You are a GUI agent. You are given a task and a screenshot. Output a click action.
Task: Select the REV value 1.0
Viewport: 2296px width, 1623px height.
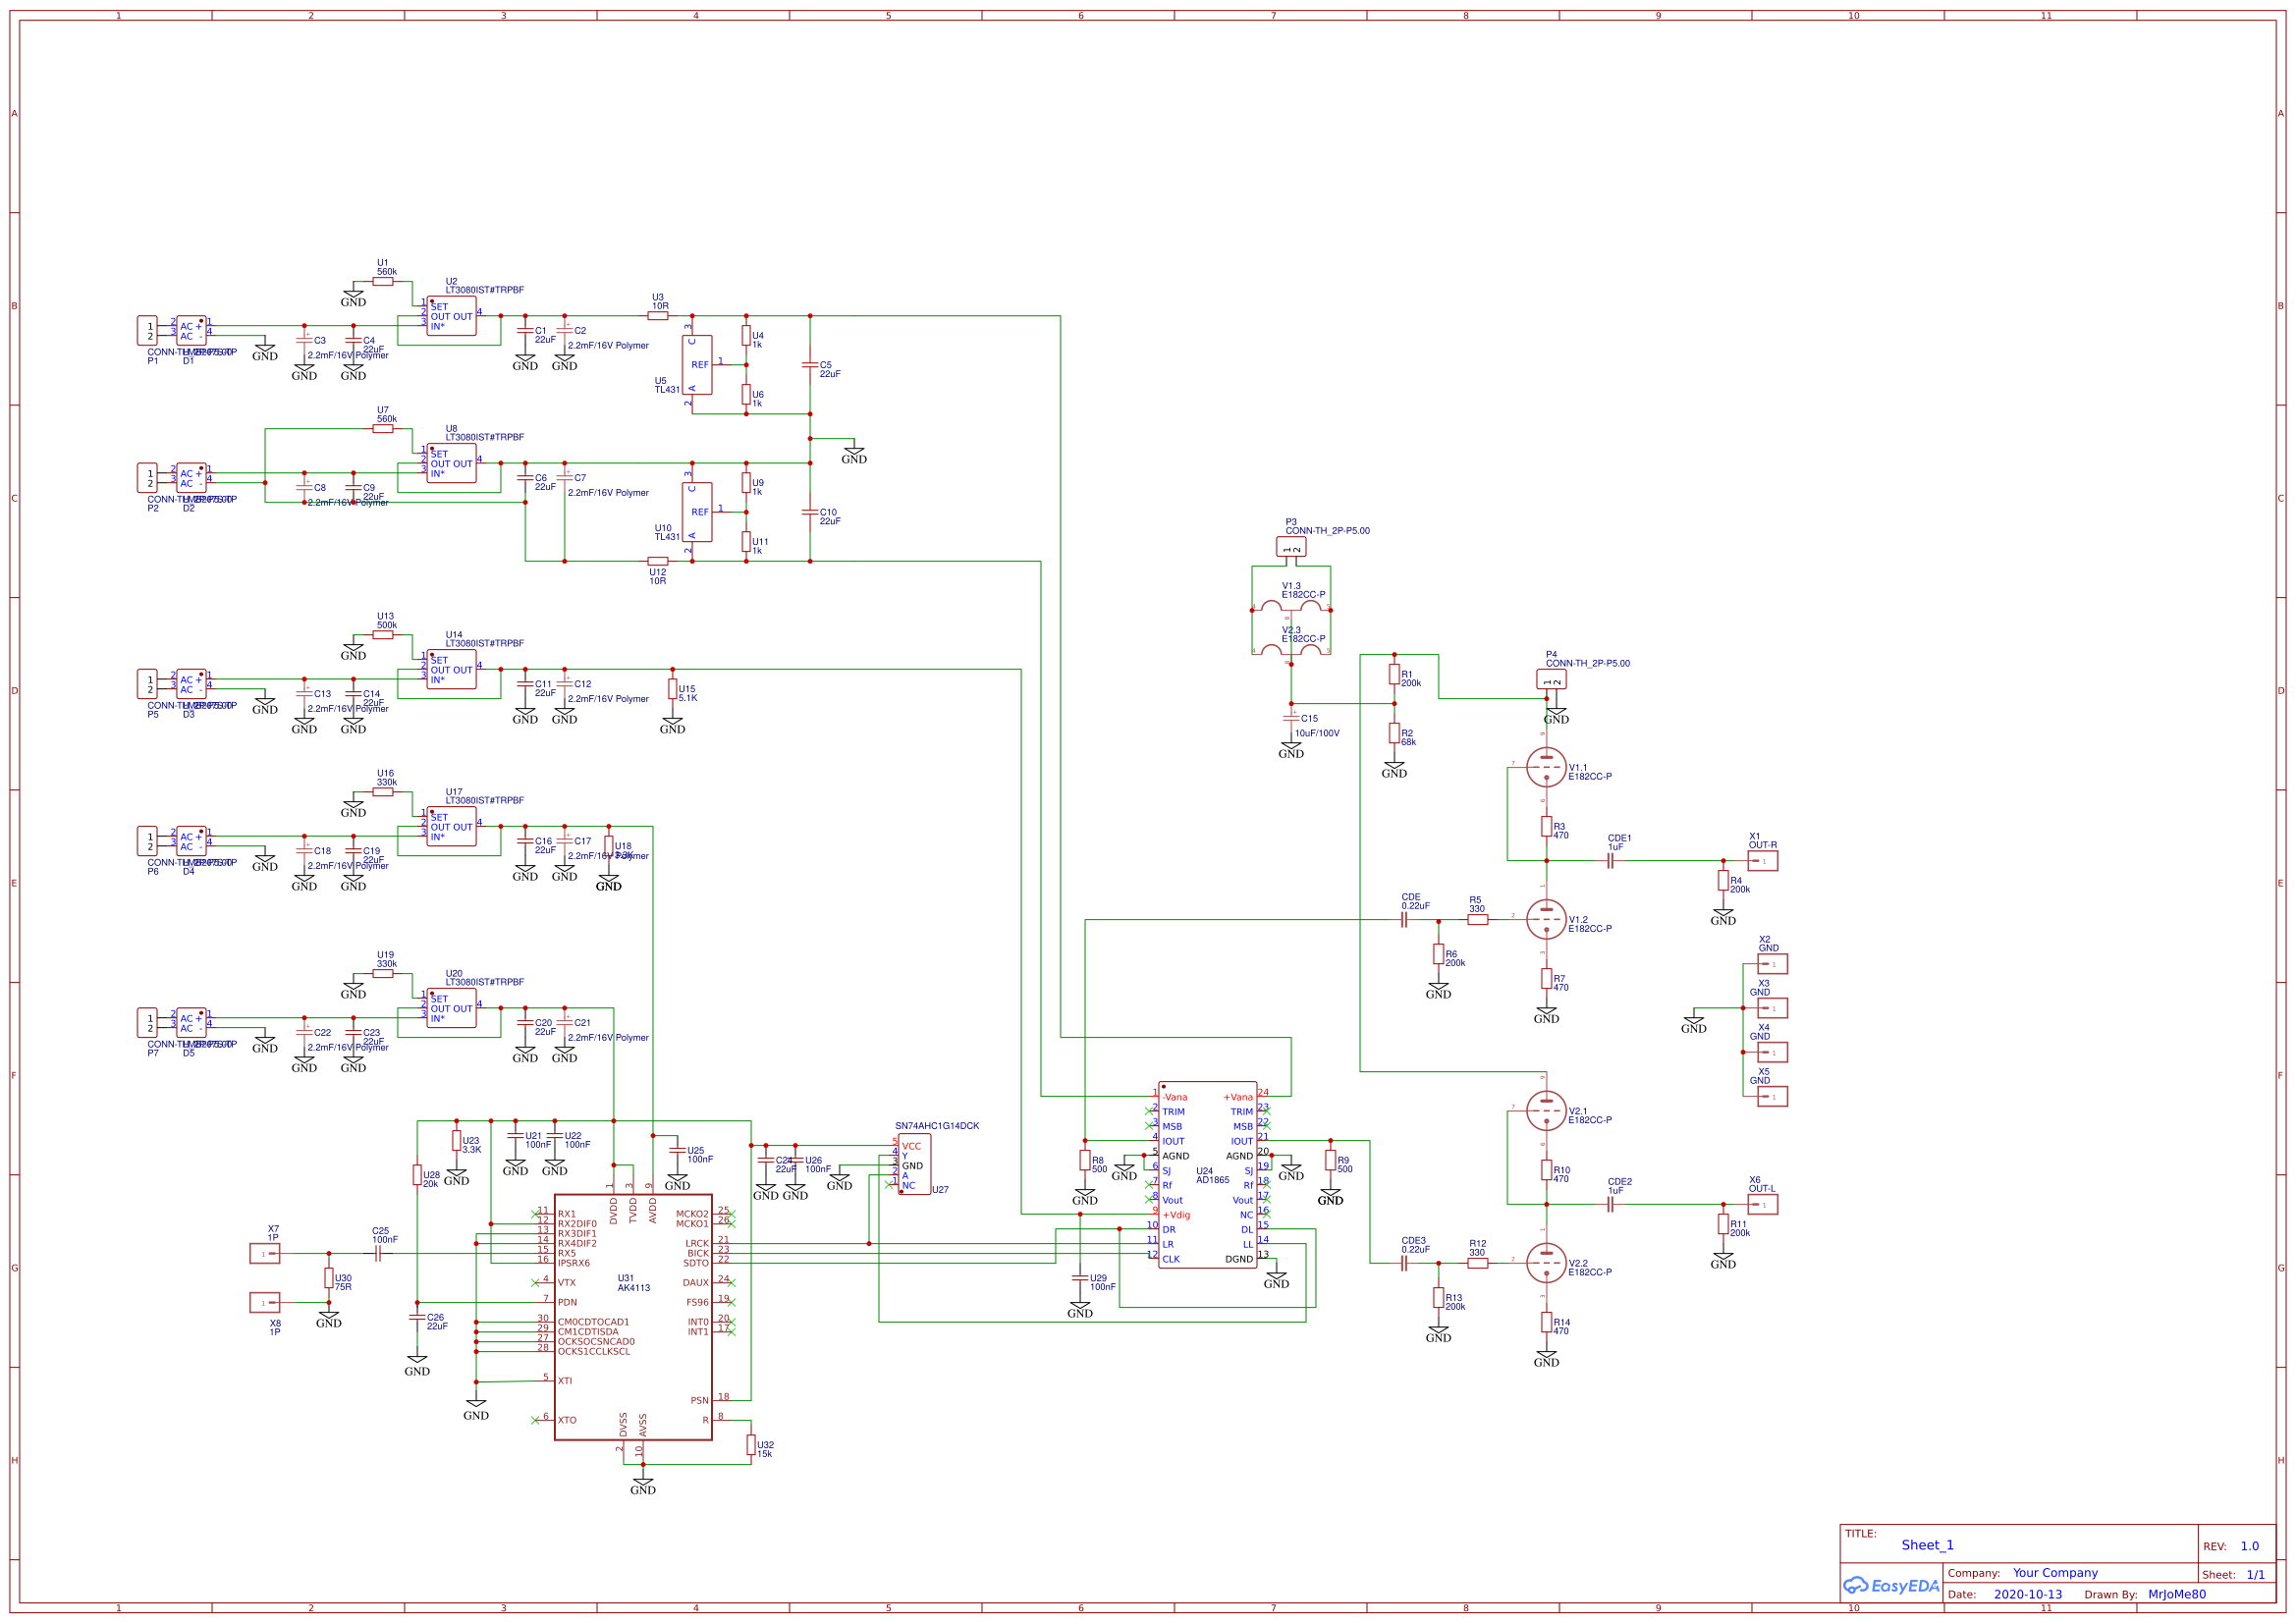click(x=2252, y=1546)
